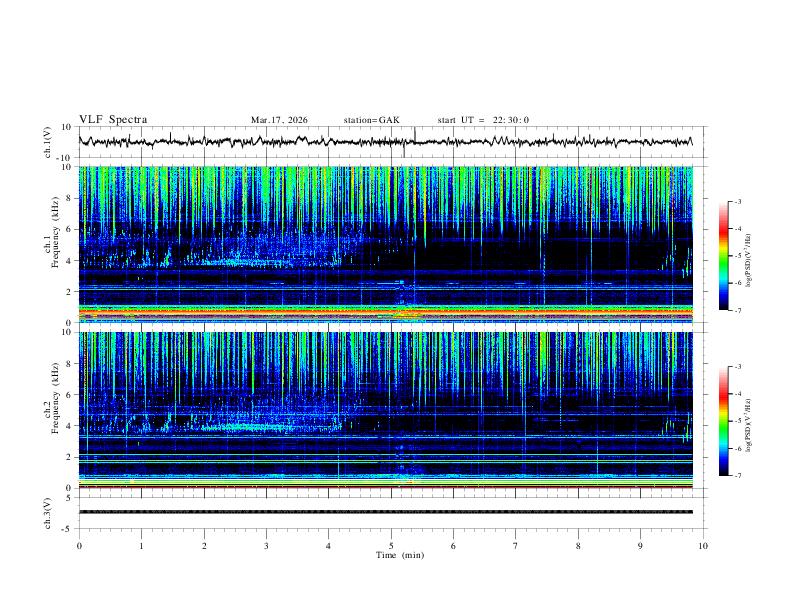Click the "station=GAK" header label
Image resolution: width=792 pixels, height=612 pixels.
click(x=371, y=120)
